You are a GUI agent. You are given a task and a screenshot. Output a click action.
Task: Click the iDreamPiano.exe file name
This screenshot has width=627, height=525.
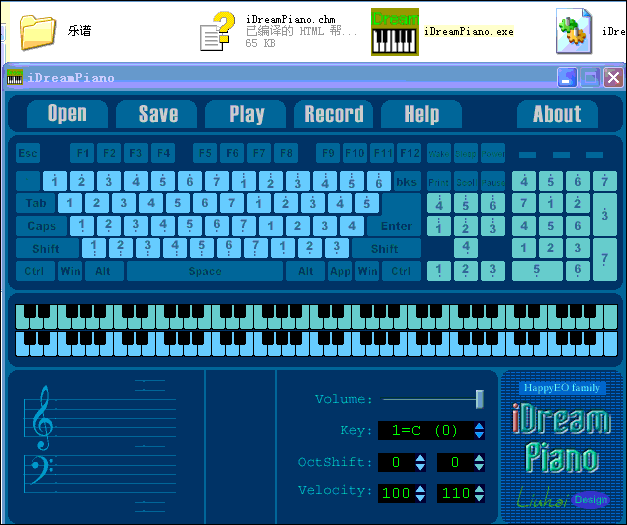pos(469,32)
